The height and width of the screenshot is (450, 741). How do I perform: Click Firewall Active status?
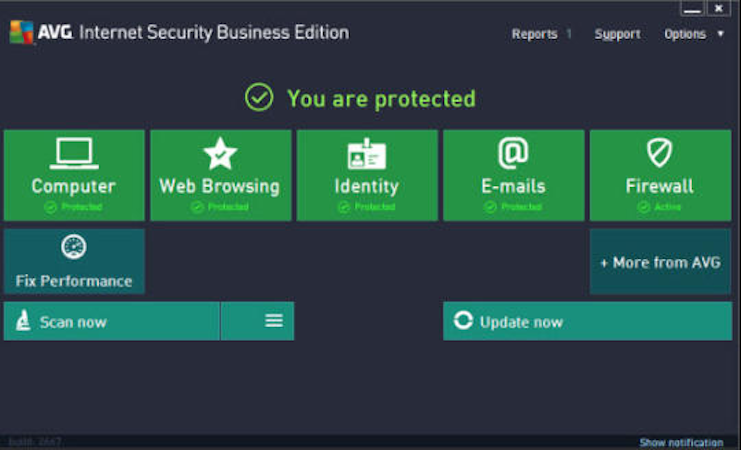click(x=659, y=207)
